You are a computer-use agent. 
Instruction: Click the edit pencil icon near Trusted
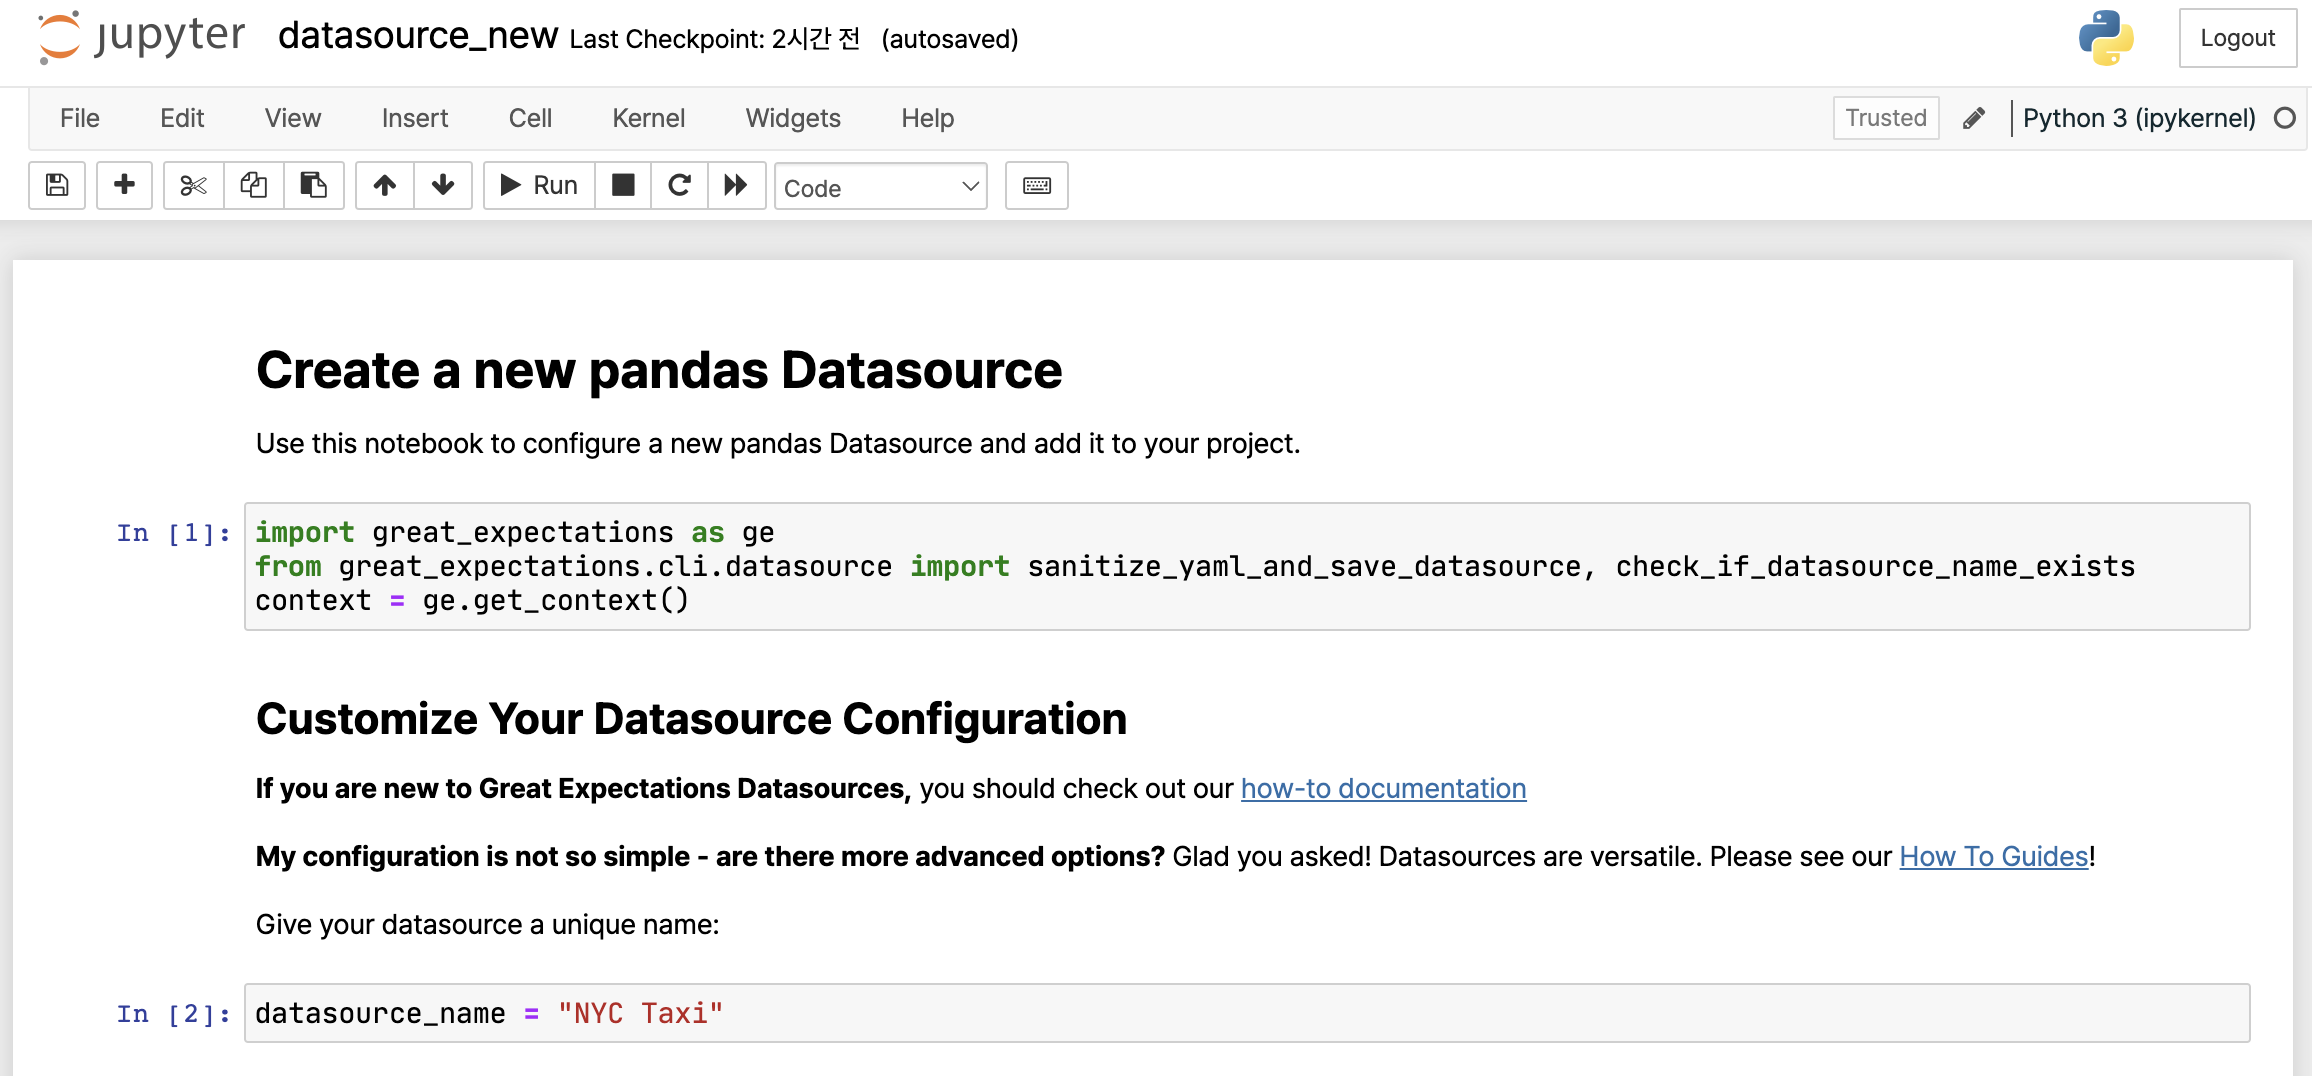pyautogui.click(x=1974, y=118)
